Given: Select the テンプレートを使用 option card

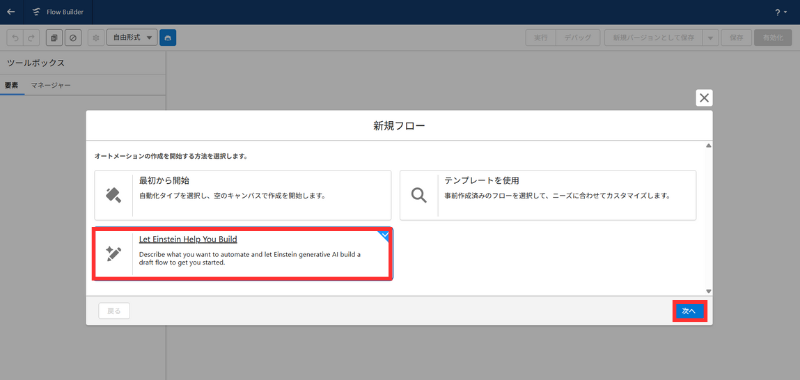Looking at the screenshot, I should click(x=548, y=195).
